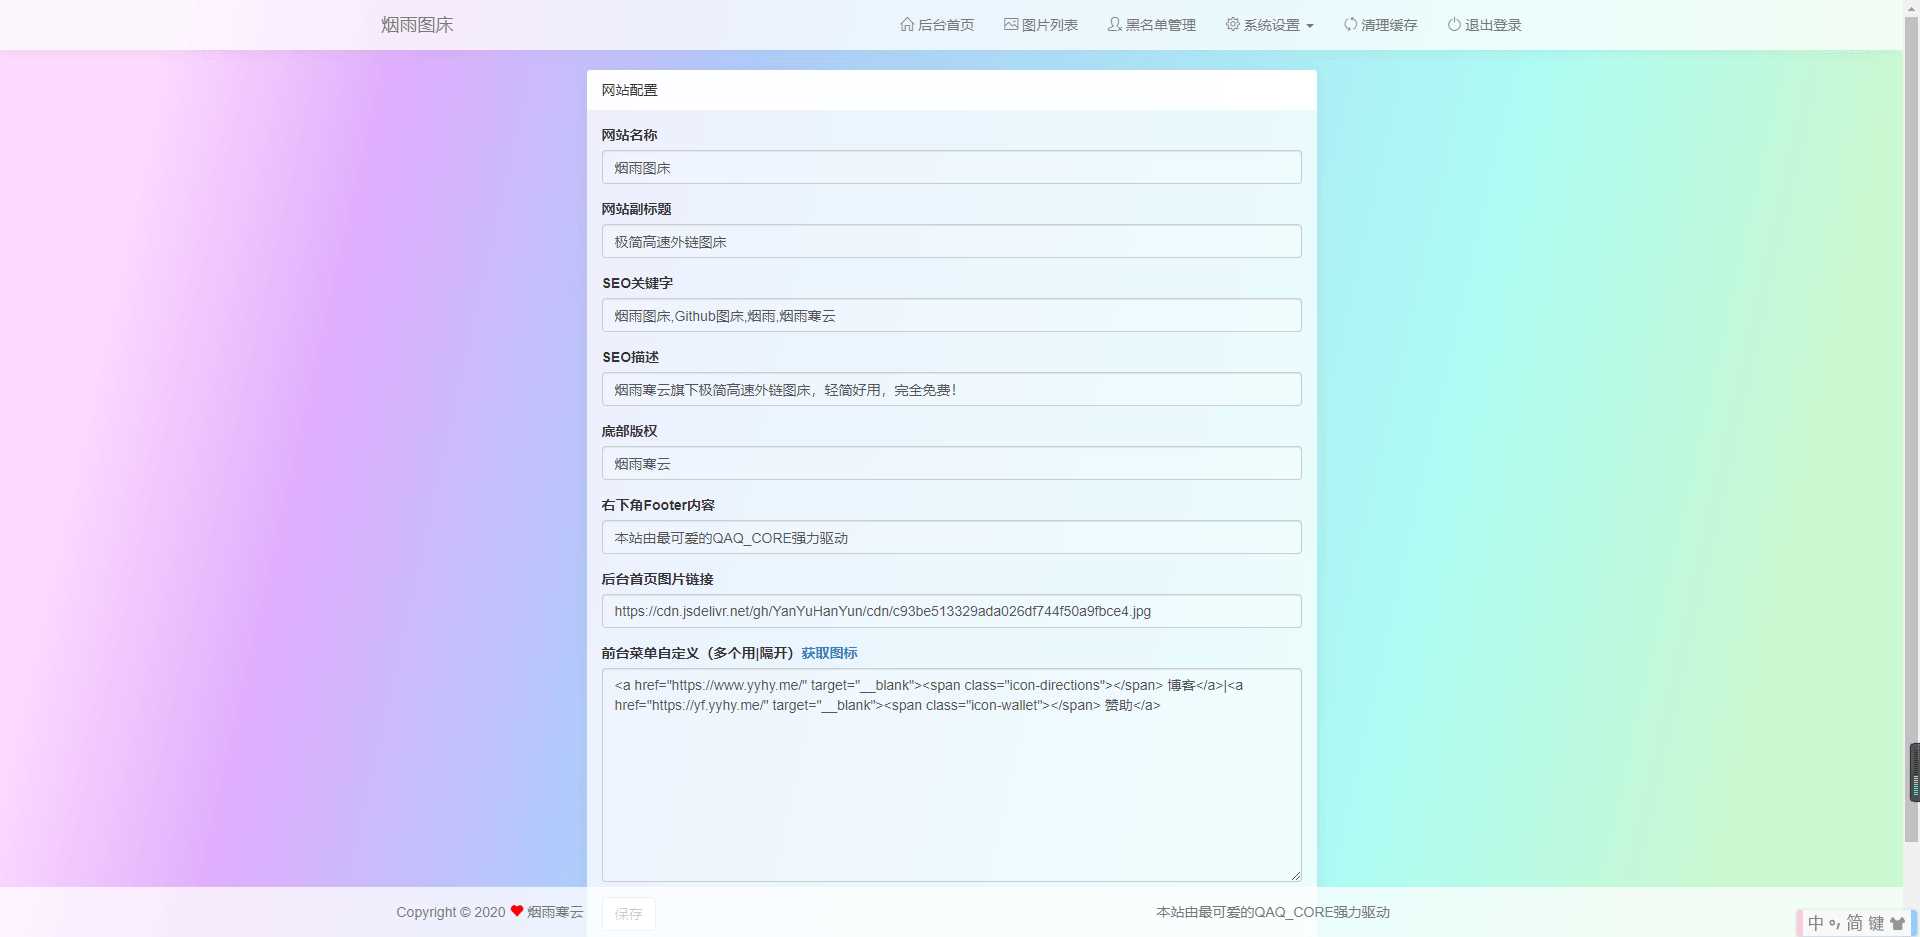Click the home icon beside 后台首页
The width and height of the screenshot is (1920, 937).
pos(907,25)
